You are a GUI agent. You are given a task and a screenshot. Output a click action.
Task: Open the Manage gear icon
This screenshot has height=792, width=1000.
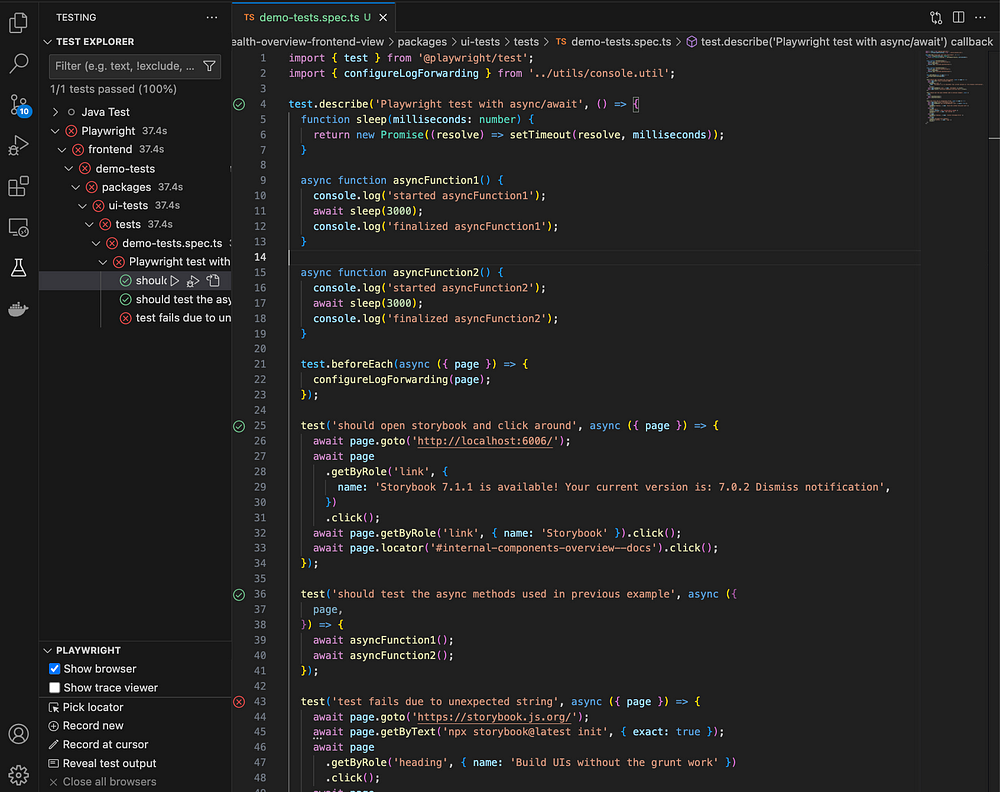18,775
